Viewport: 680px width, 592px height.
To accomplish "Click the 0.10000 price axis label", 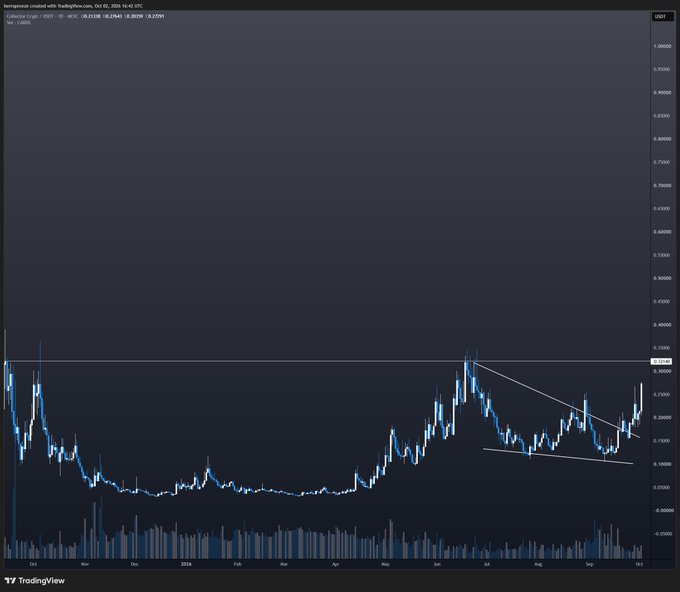I will tap(662, 464).
